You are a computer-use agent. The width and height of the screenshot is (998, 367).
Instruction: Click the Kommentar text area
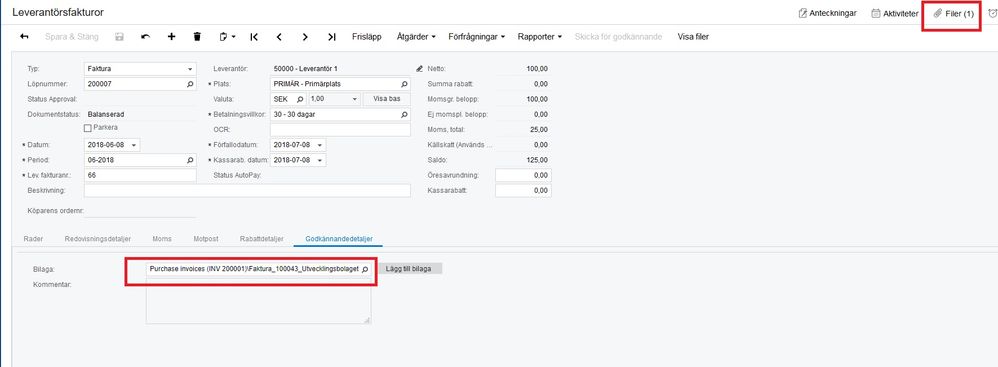(x=258, y=301)
